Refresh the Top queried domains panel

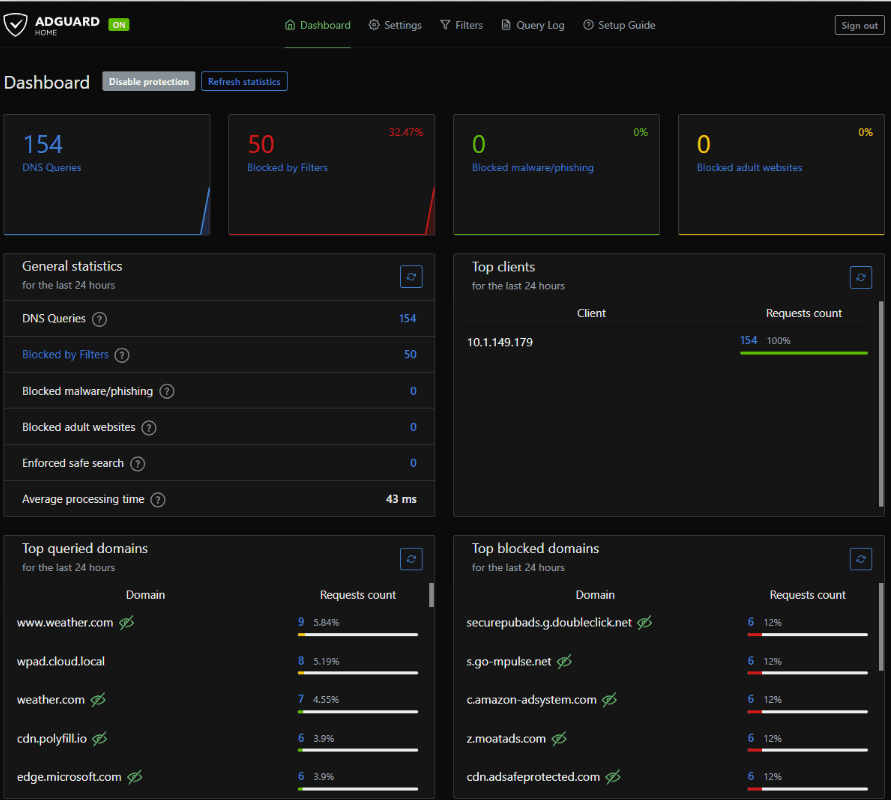click(x=411, y=559)
